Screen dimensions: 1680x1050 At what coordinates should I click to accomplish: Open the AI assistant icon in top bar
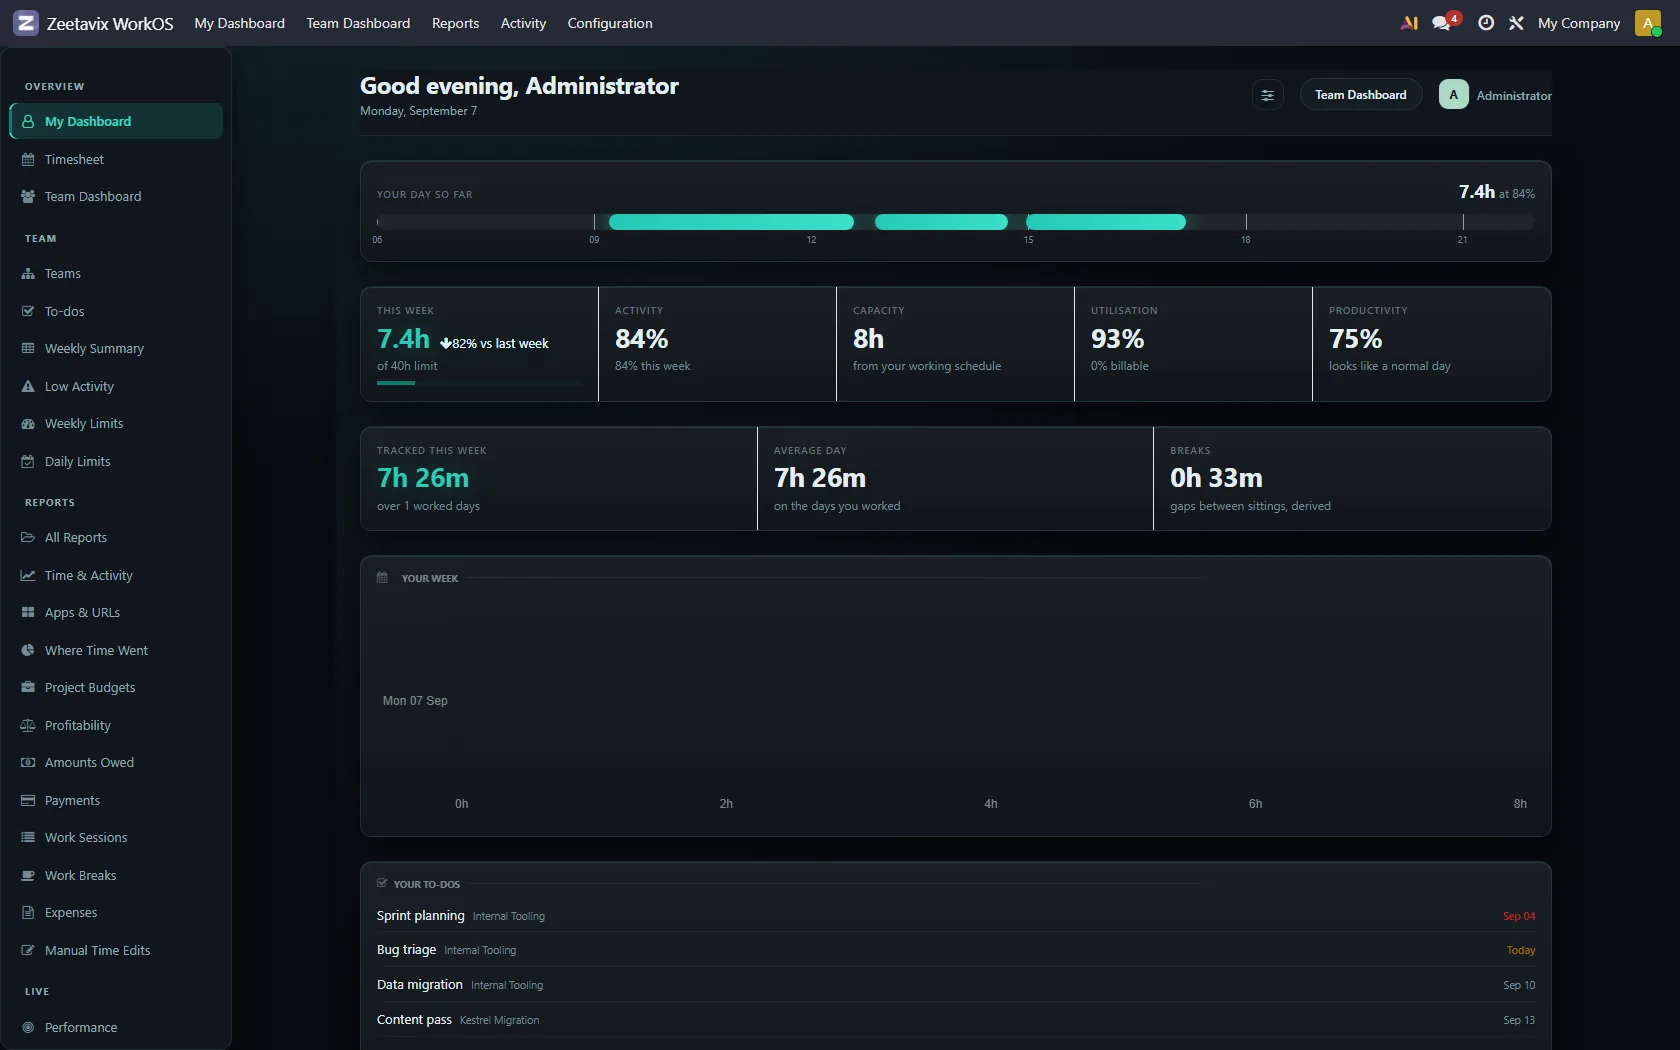(x=1409, y=23)
